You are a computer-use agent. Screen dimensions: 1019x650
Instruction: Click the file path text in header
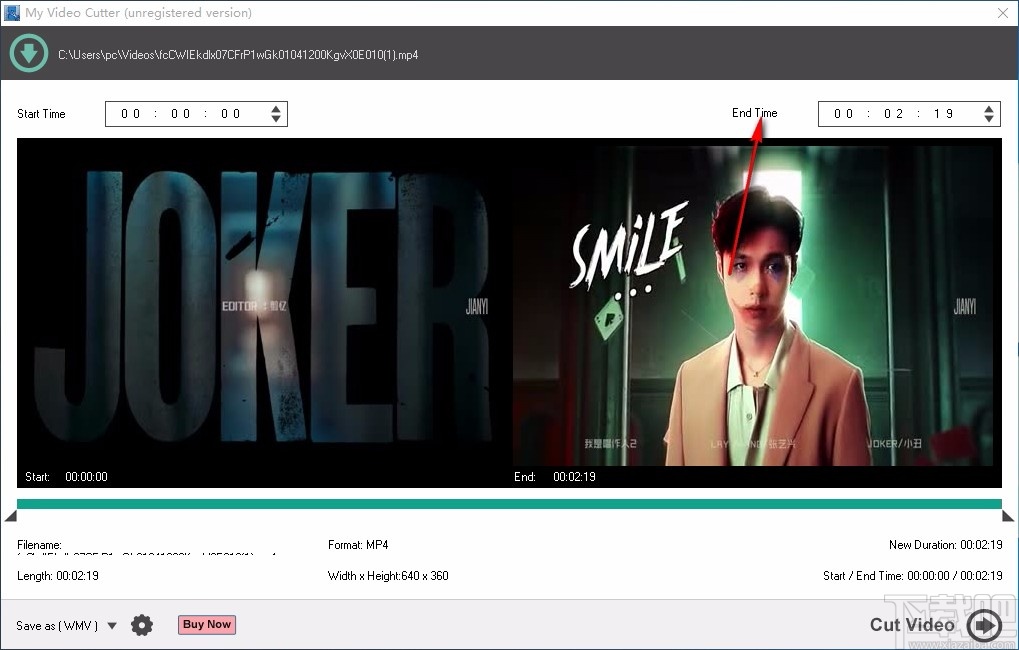tap(238, 55)
